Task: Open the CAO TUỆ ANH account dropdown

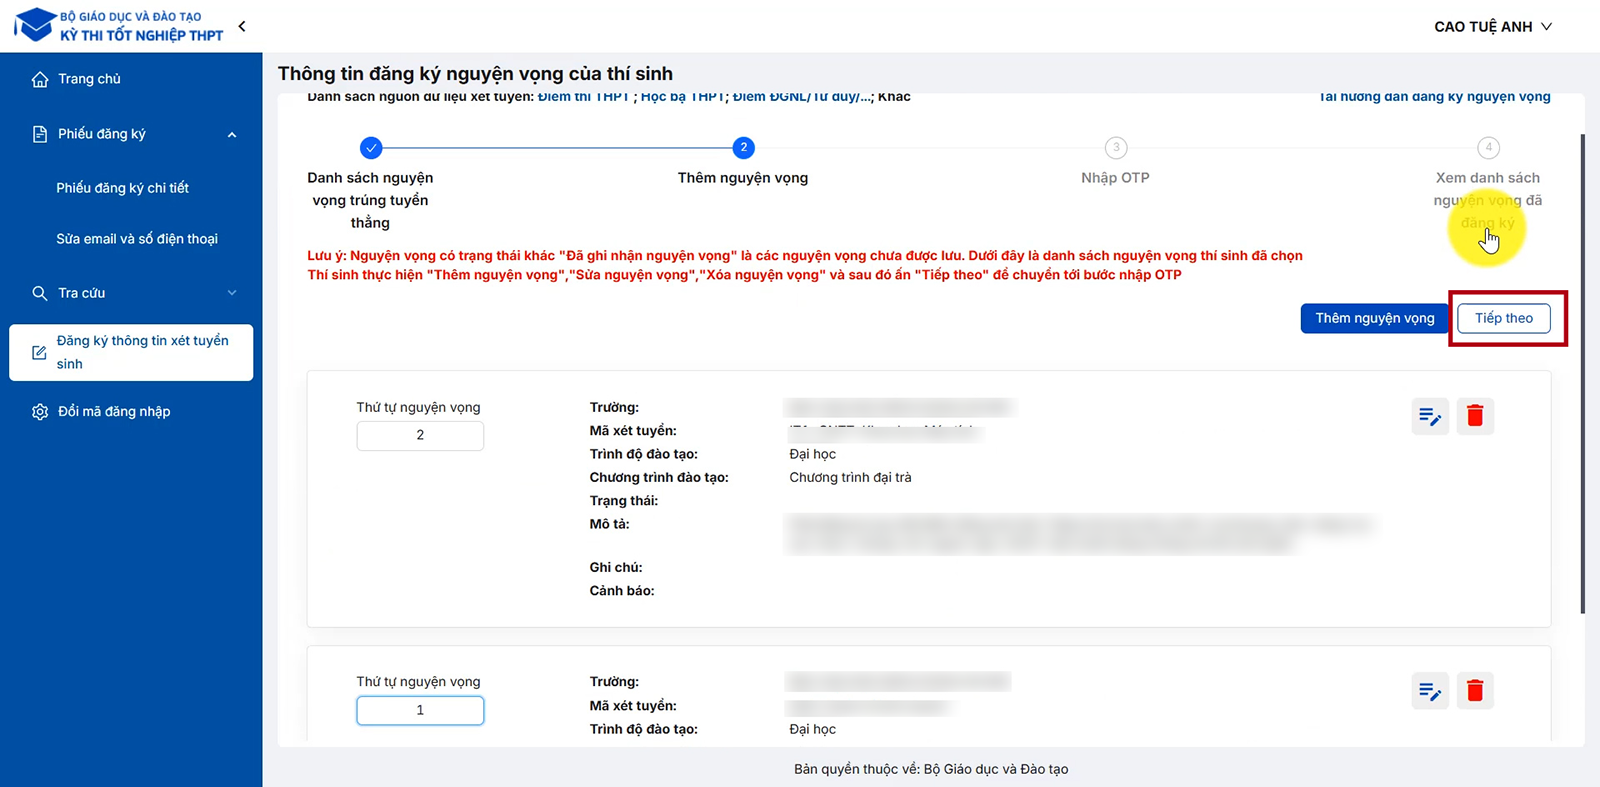Action: pos(1492,27)
